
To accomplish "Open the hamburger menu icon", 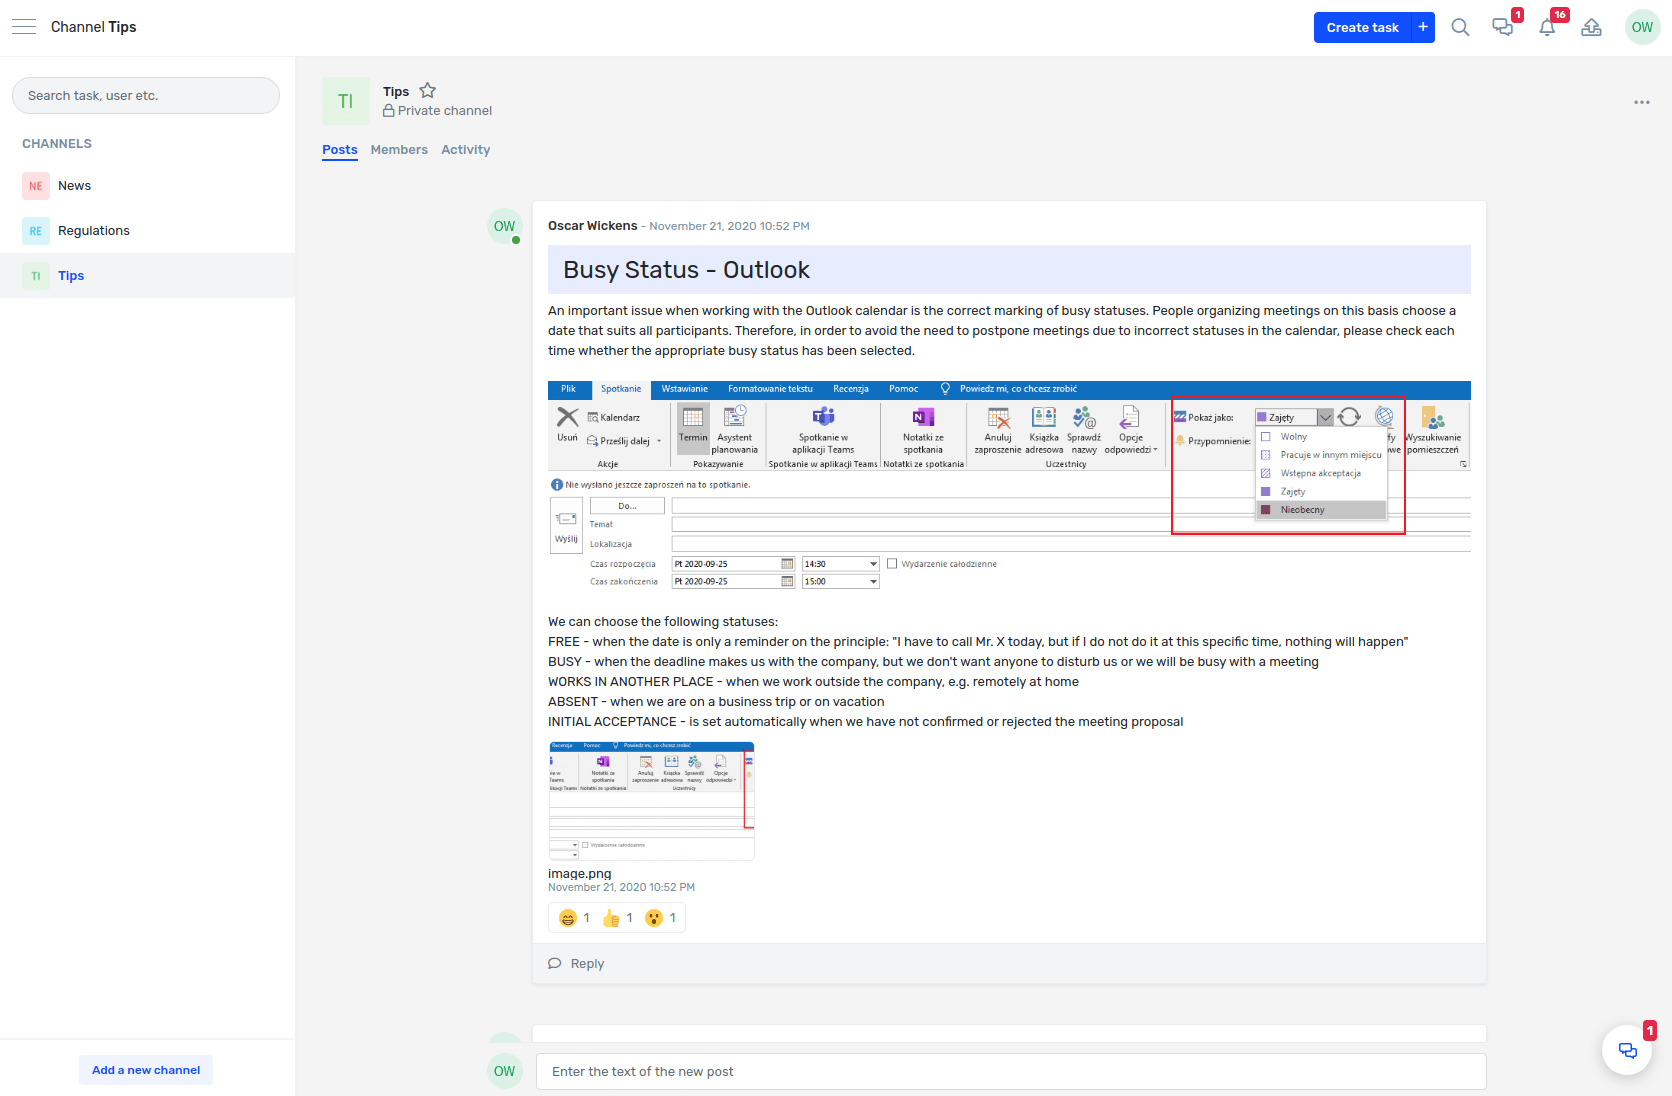I will [24, 27].
